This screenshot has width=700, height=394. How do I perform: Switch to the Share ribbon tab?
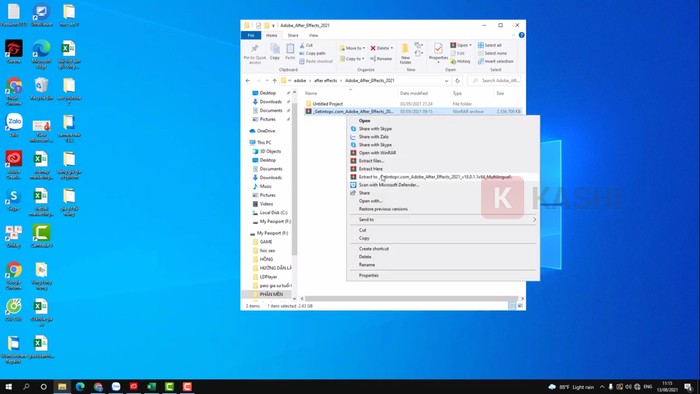pos(293,35)
